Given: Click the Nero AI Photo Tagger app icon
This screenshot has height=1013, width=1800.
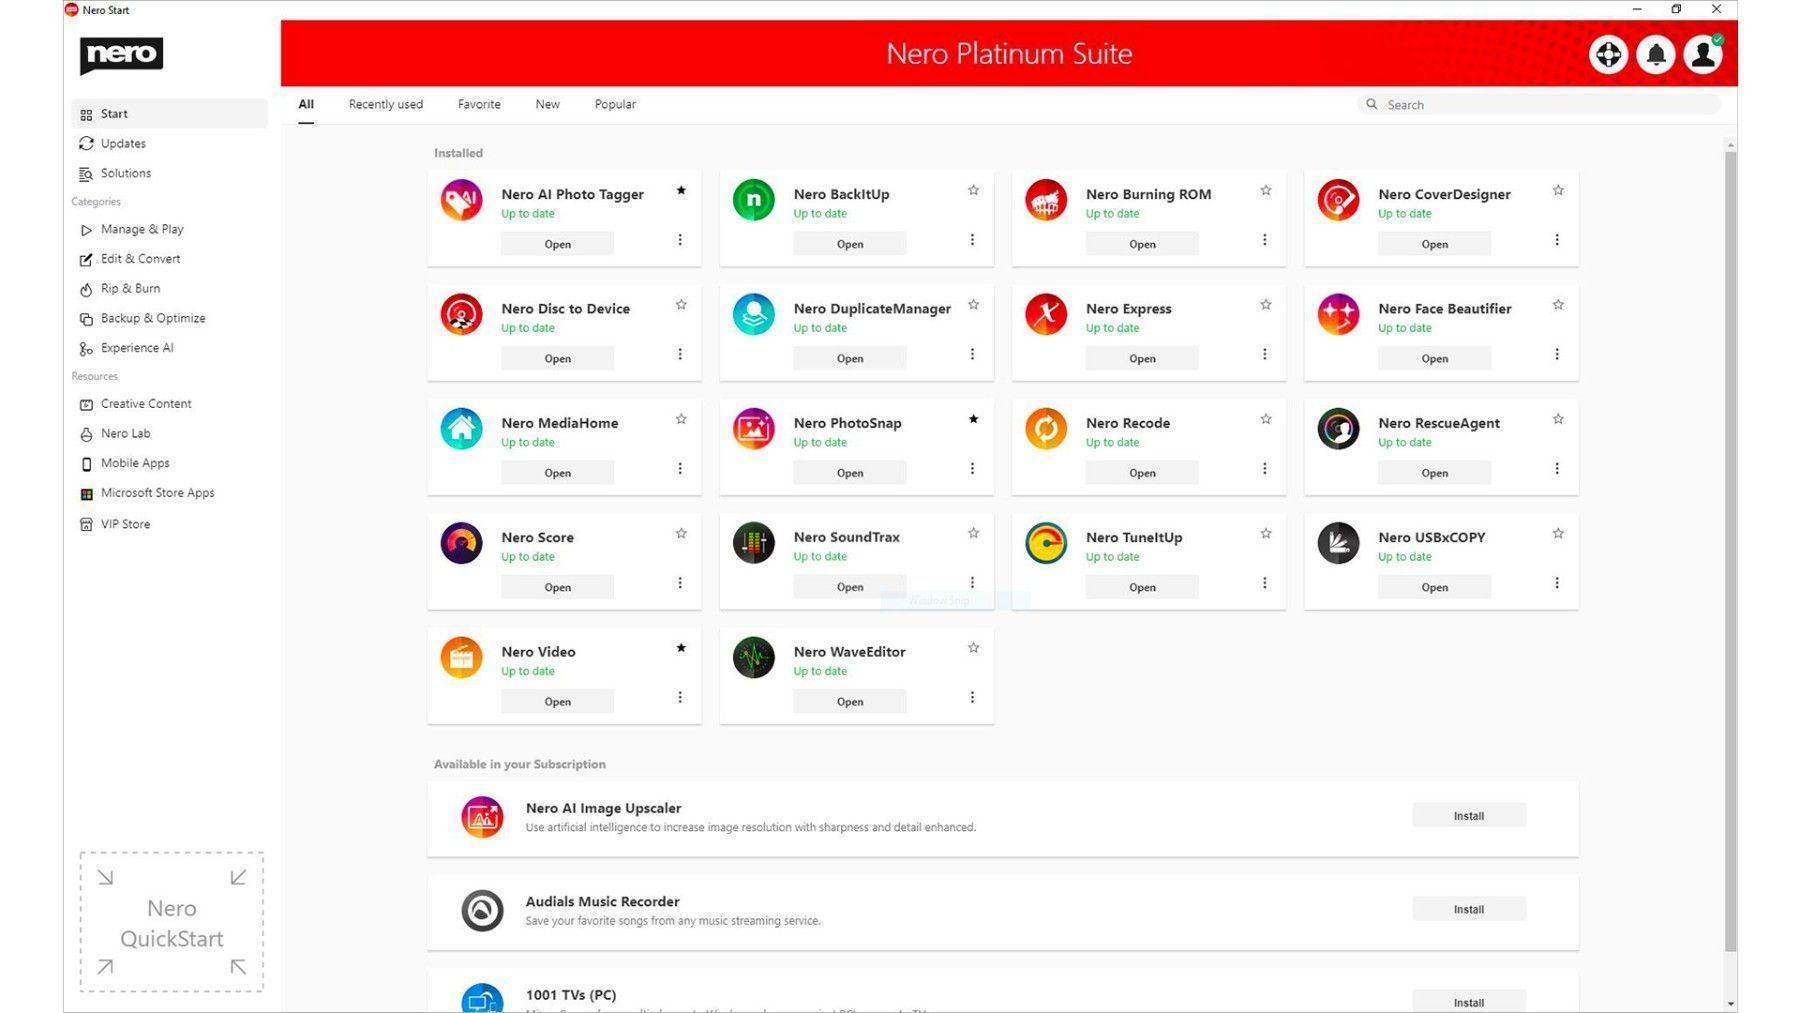Looking at the screenshot, I should pos(461,200).
